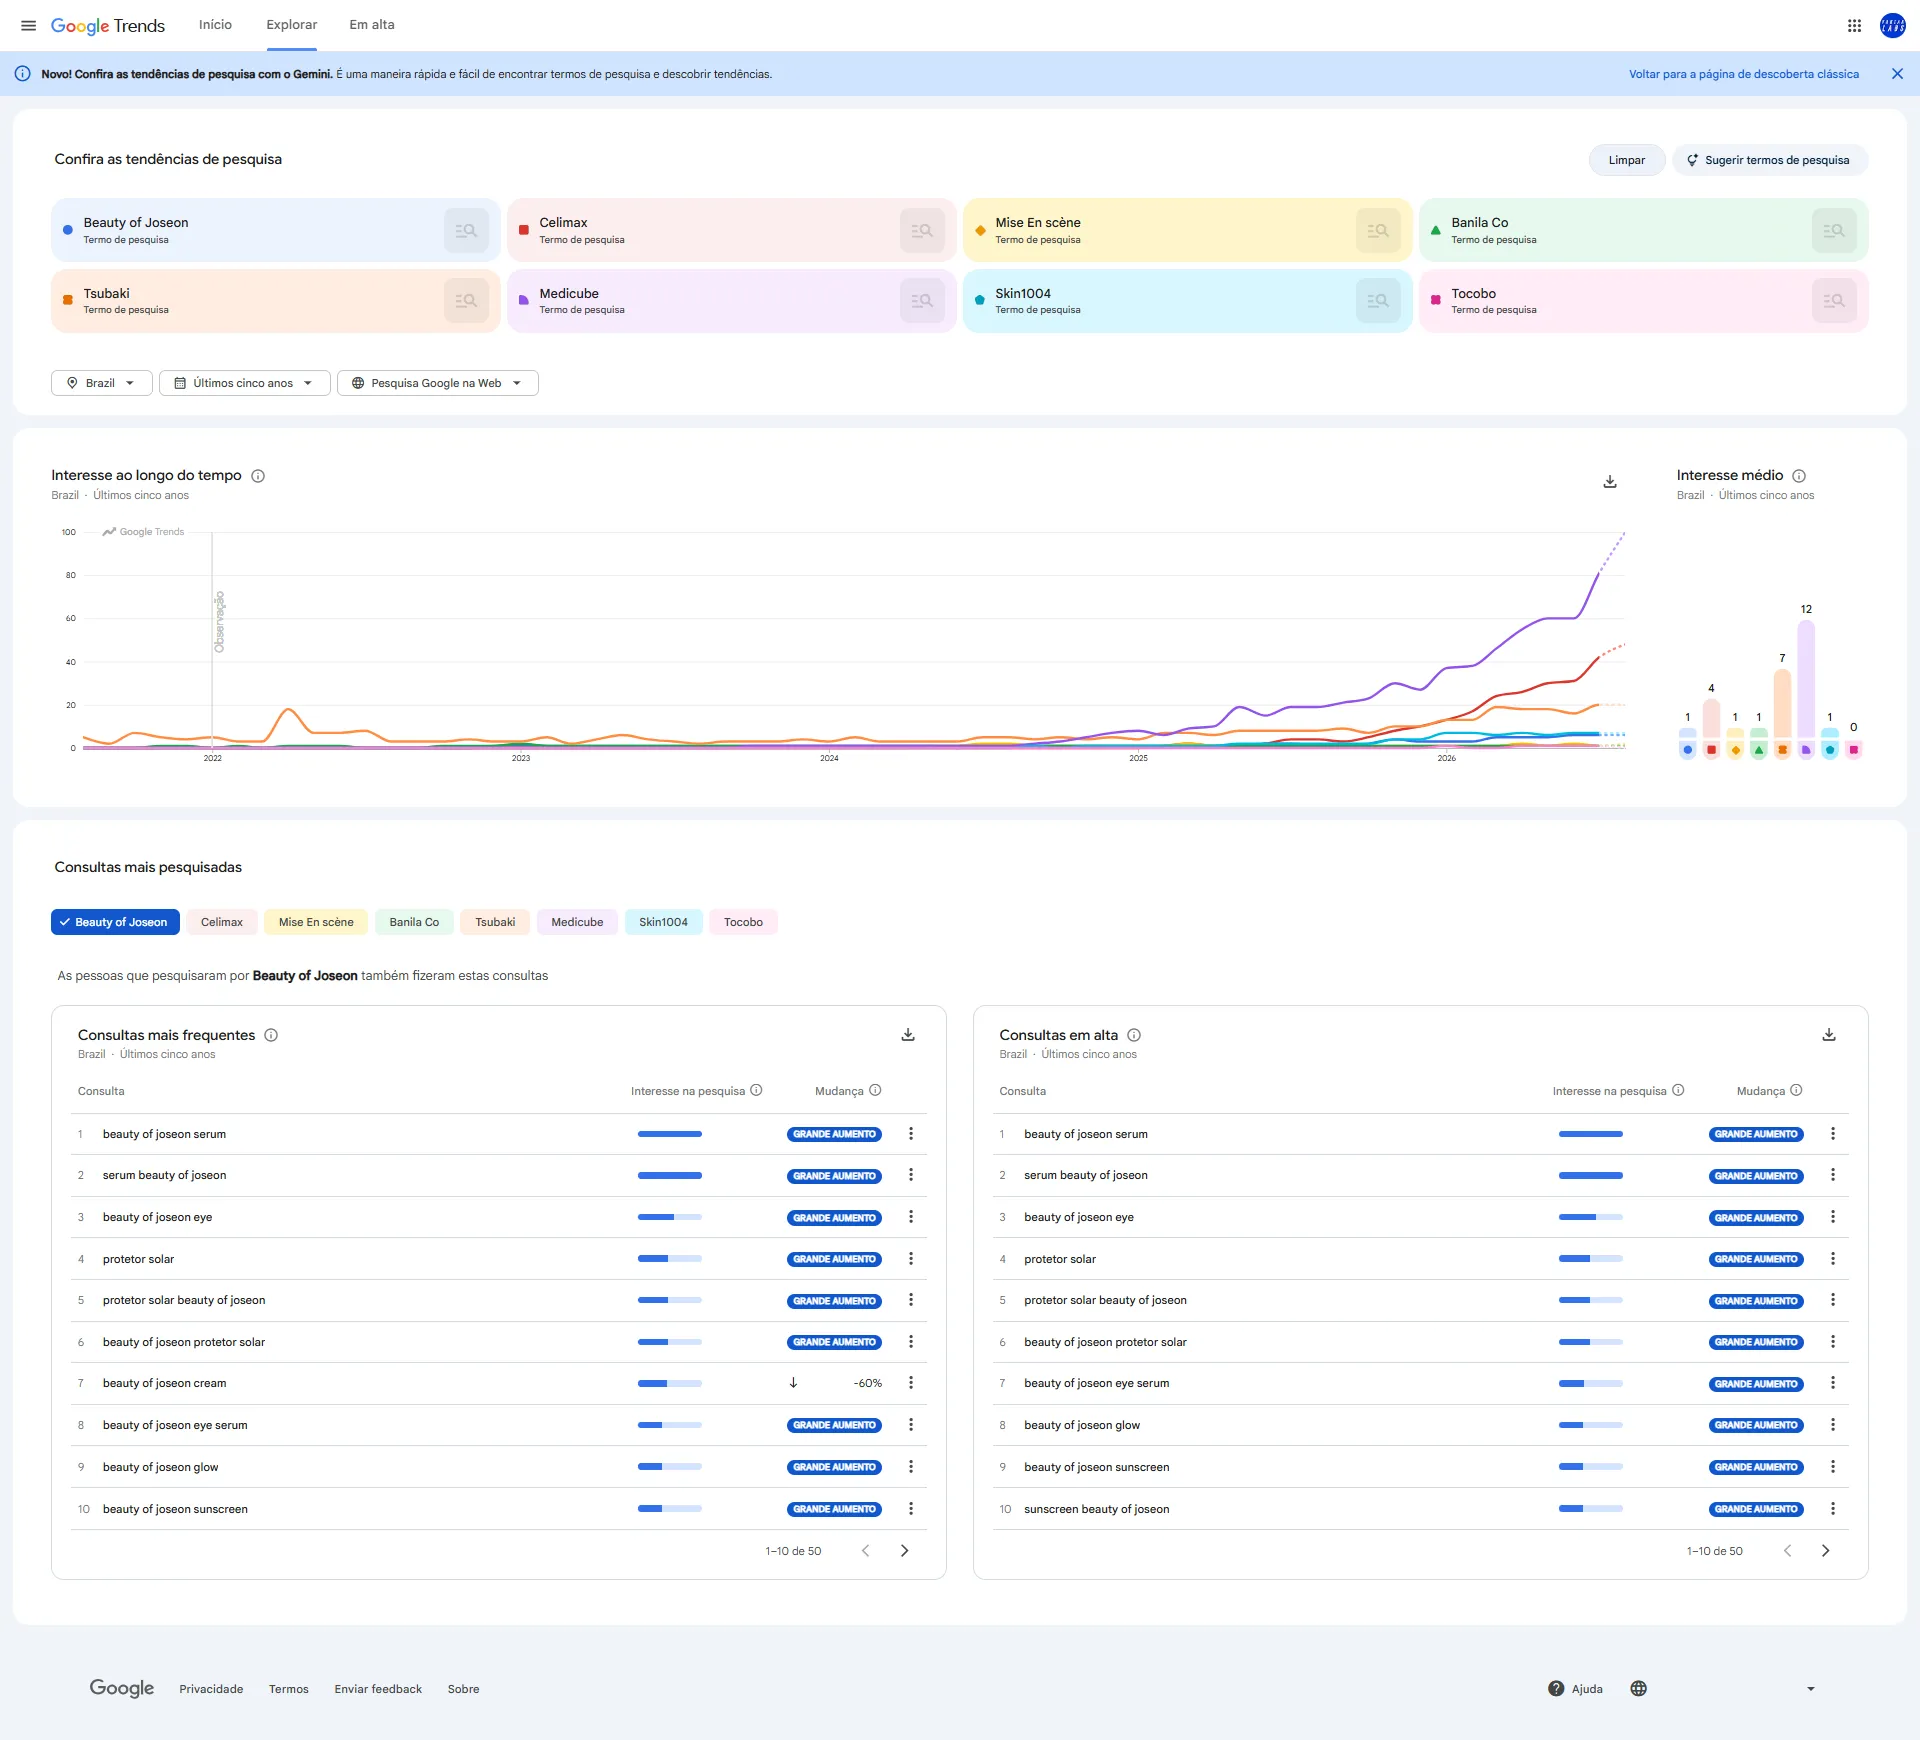Click Sugerir termos de pesquisa button

(1769, 160)
